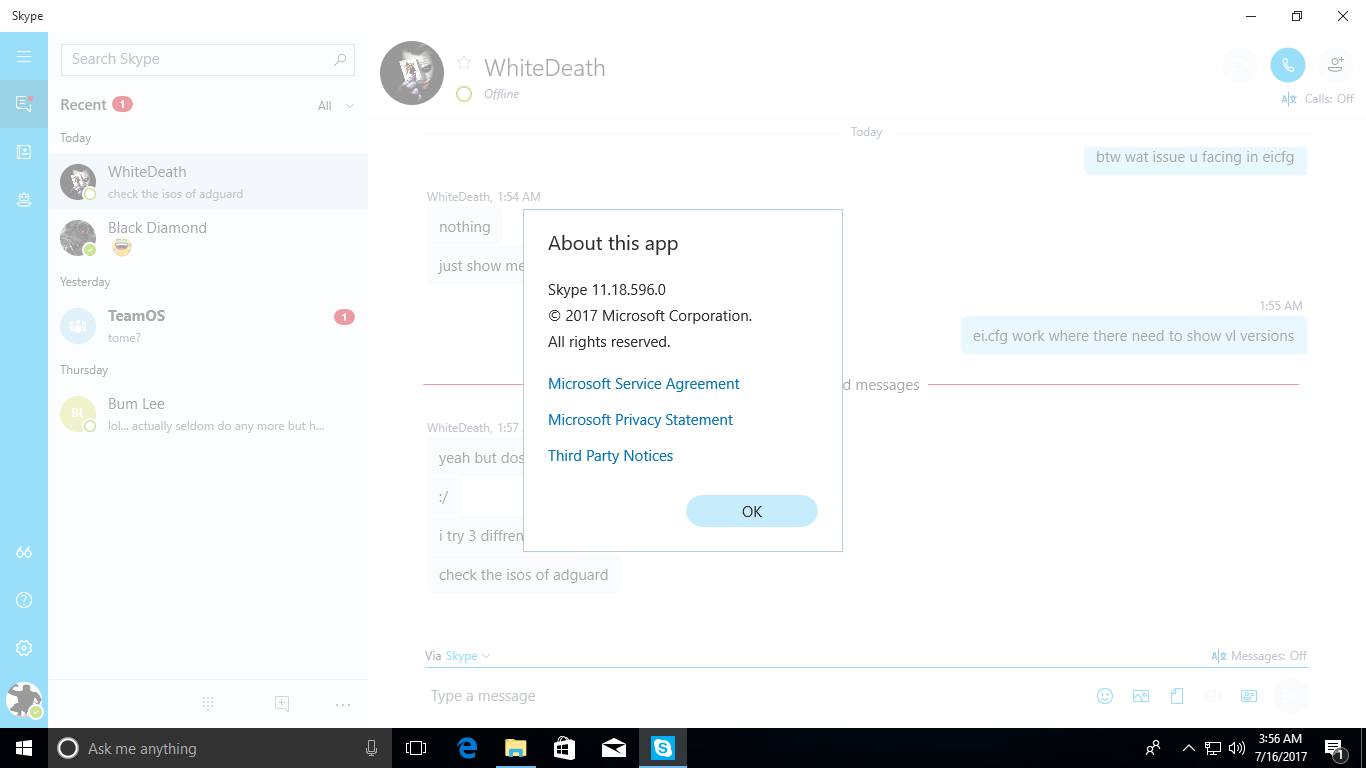Toggle the Messages: Off translator setting
This screenshot has height=768, width=1366.
(x=1259, y=656)
